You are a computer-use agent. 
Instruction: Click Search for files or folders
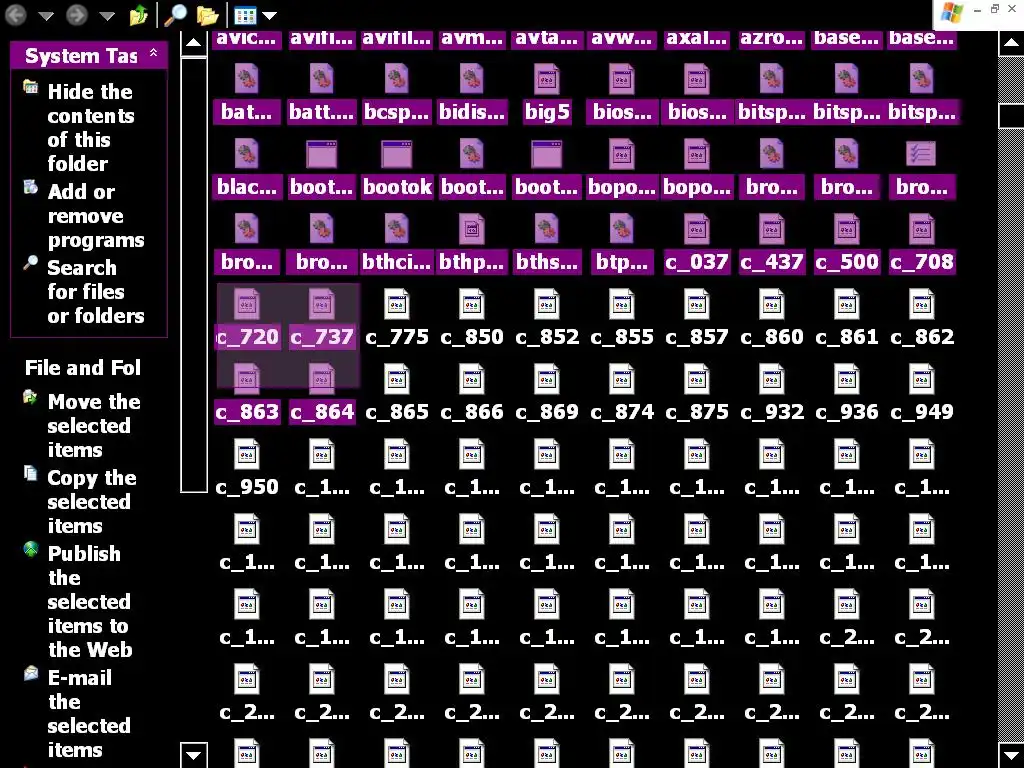[95, 292]
